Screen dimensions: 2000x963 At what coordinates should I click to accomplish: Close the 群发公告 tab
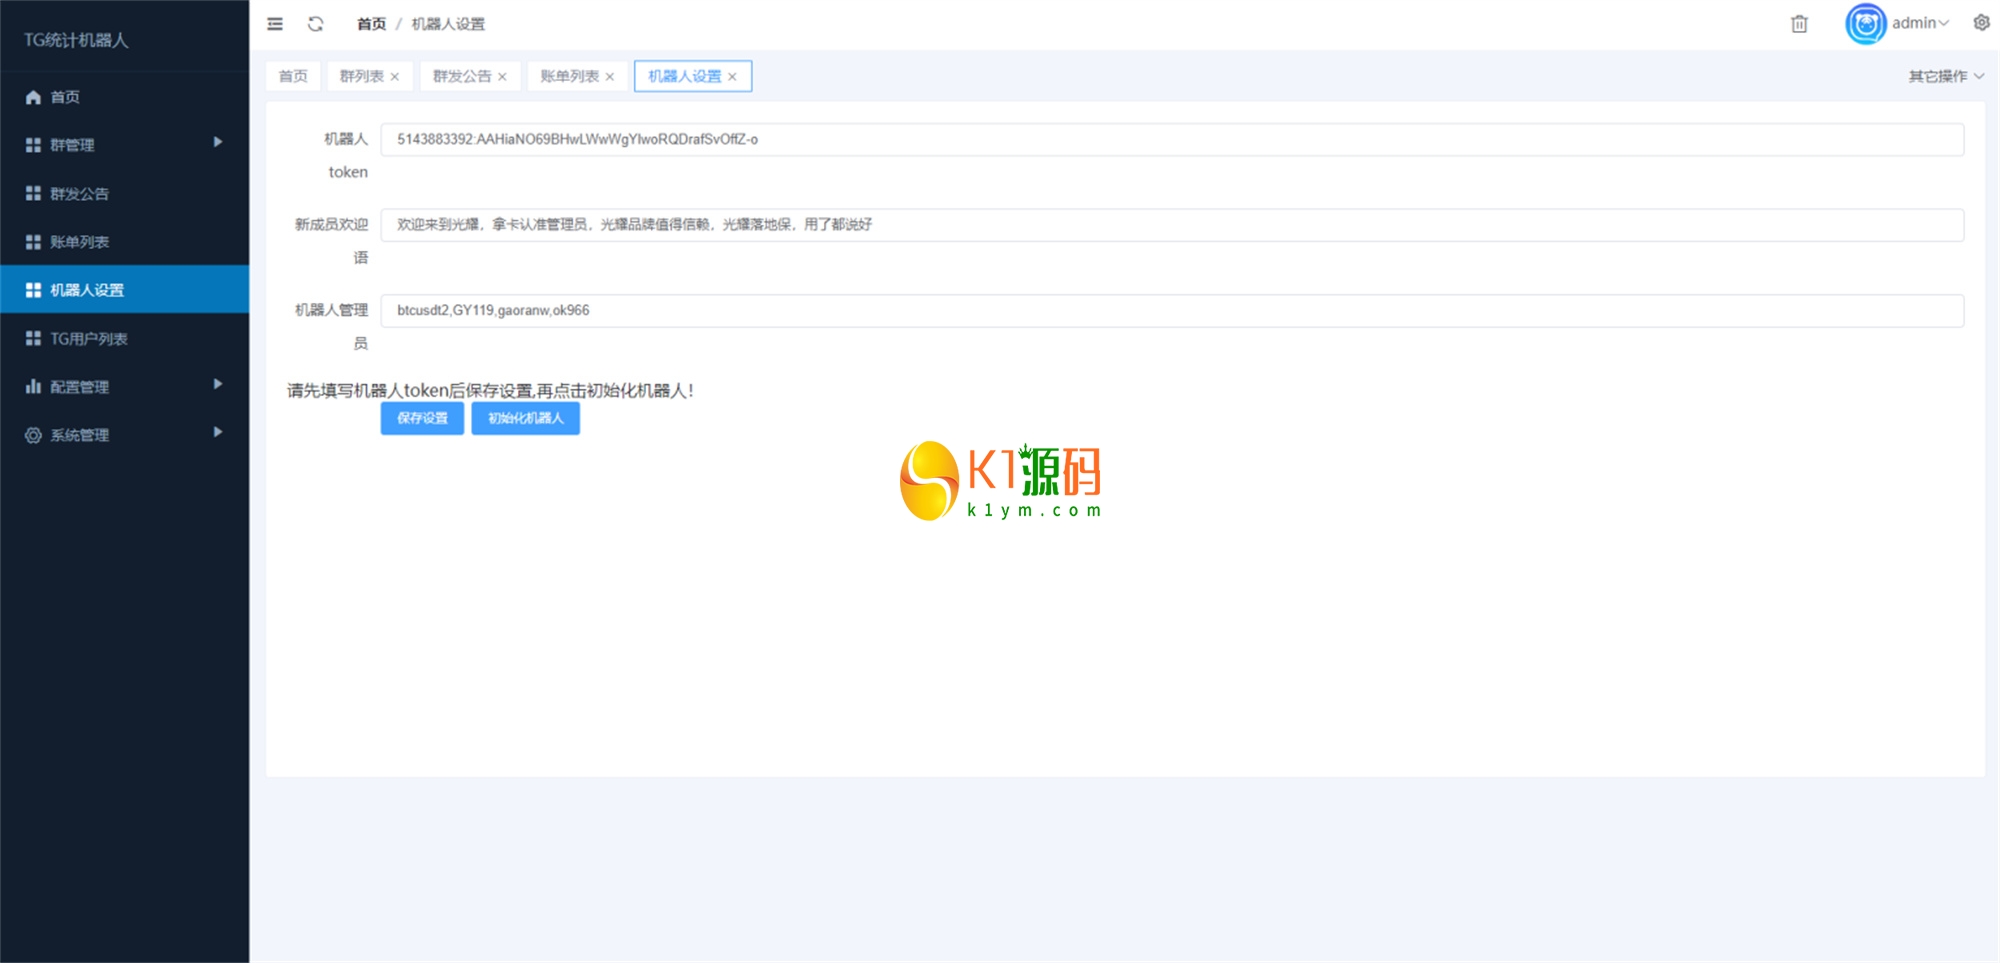(x=502, y=77)
